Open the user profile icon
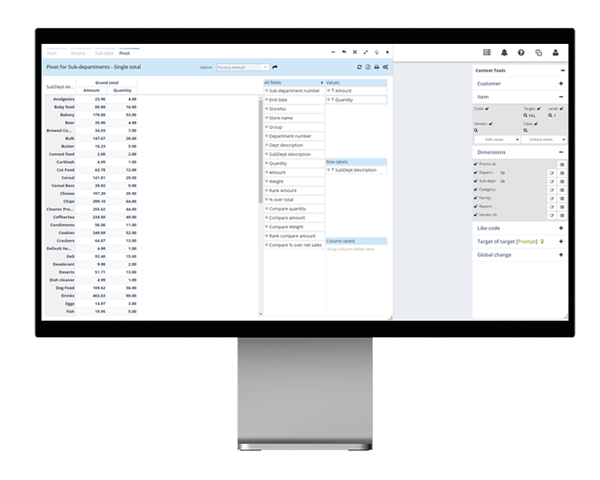 554,52
